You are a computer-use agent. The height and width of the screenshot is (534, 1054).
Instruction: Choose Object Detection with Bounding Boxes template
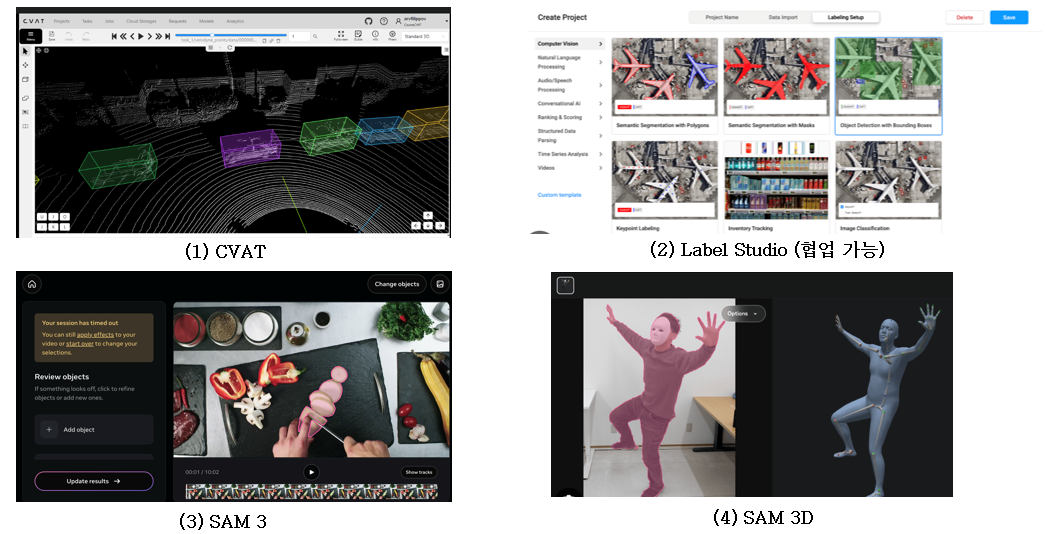coord(888,86)
